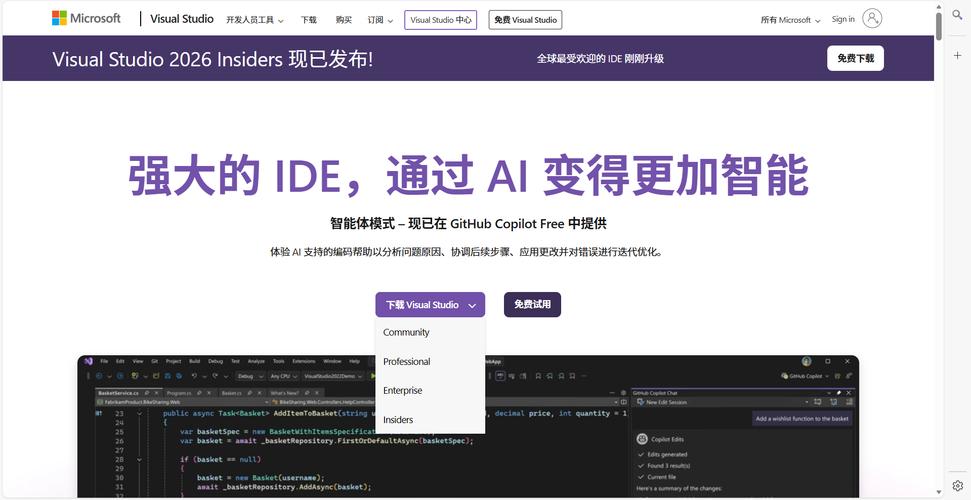971x500 pixels.
Task: Click the account avatar icon
Action: [872, 19]
